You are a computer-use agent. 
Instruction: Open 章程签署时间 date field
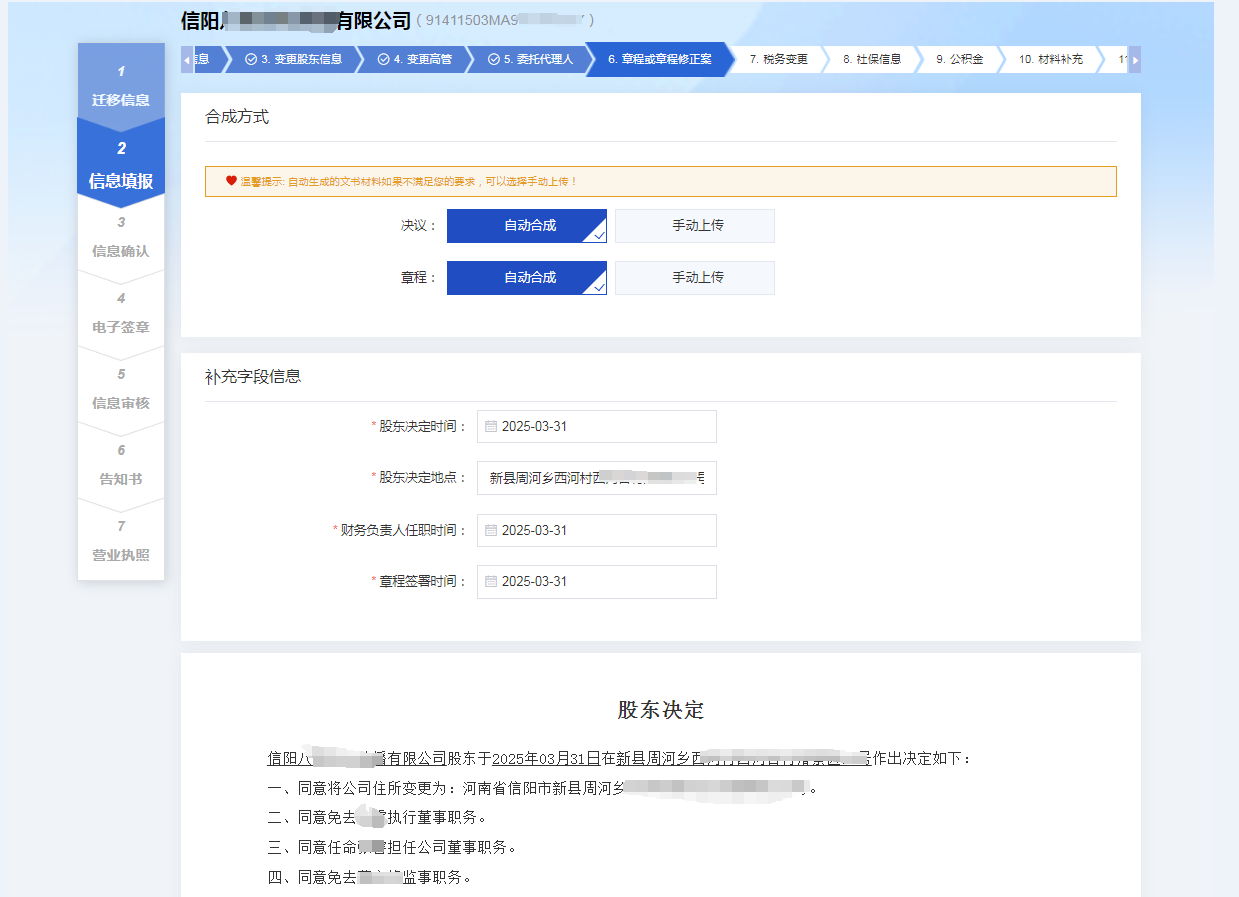597,582
